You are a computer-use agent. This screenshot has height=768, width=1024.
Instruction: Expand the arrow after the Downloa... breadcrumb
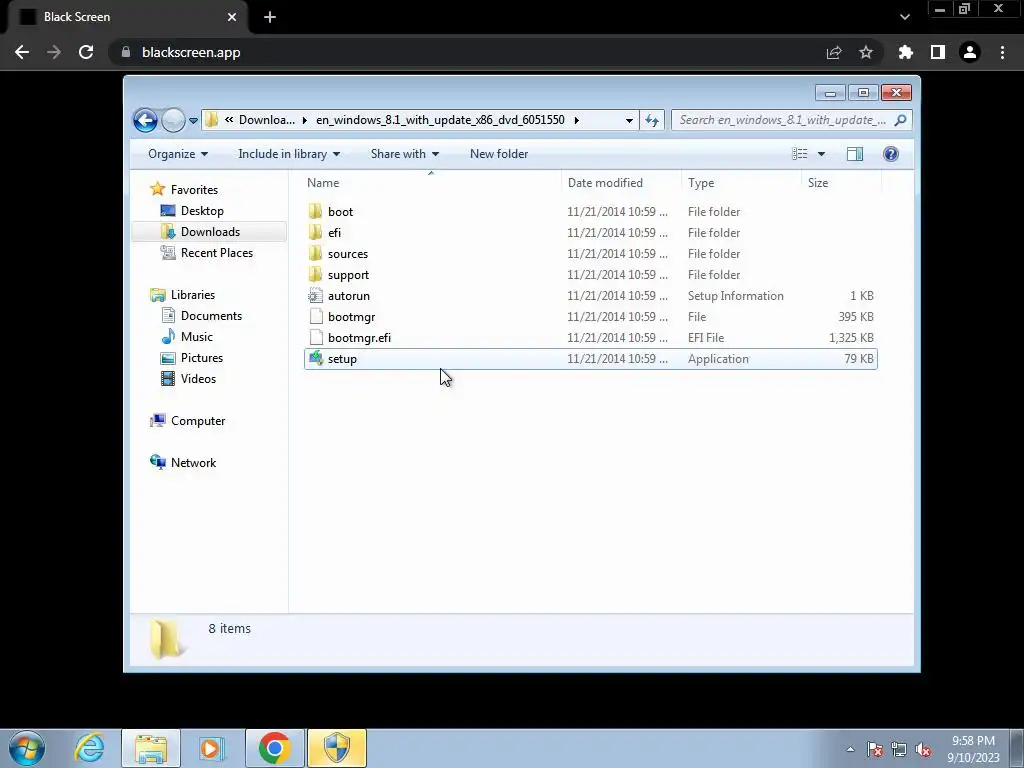(304, 120)
